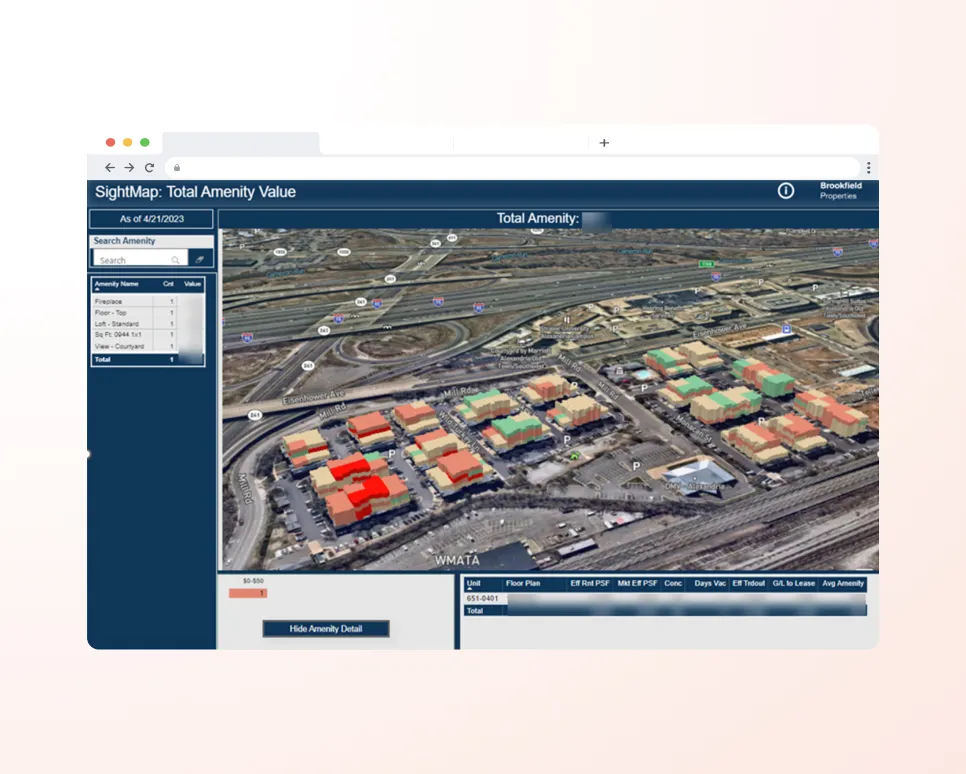
Task: Click the Total row in unit table
Action: (x=665, y=611)
